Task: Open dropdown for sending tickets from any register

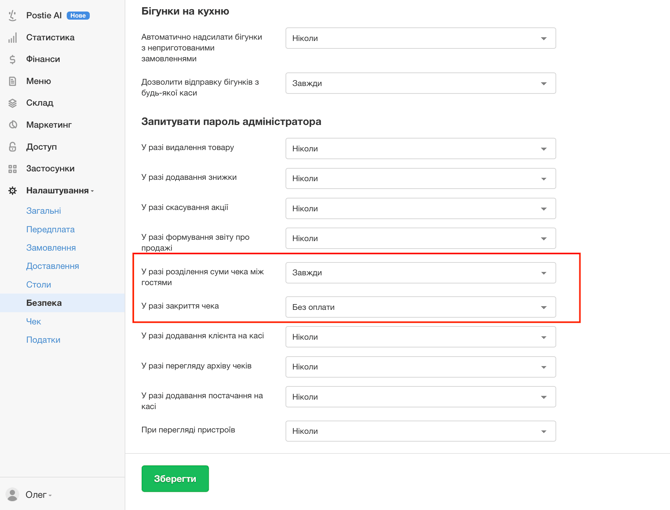Action: 420,83
